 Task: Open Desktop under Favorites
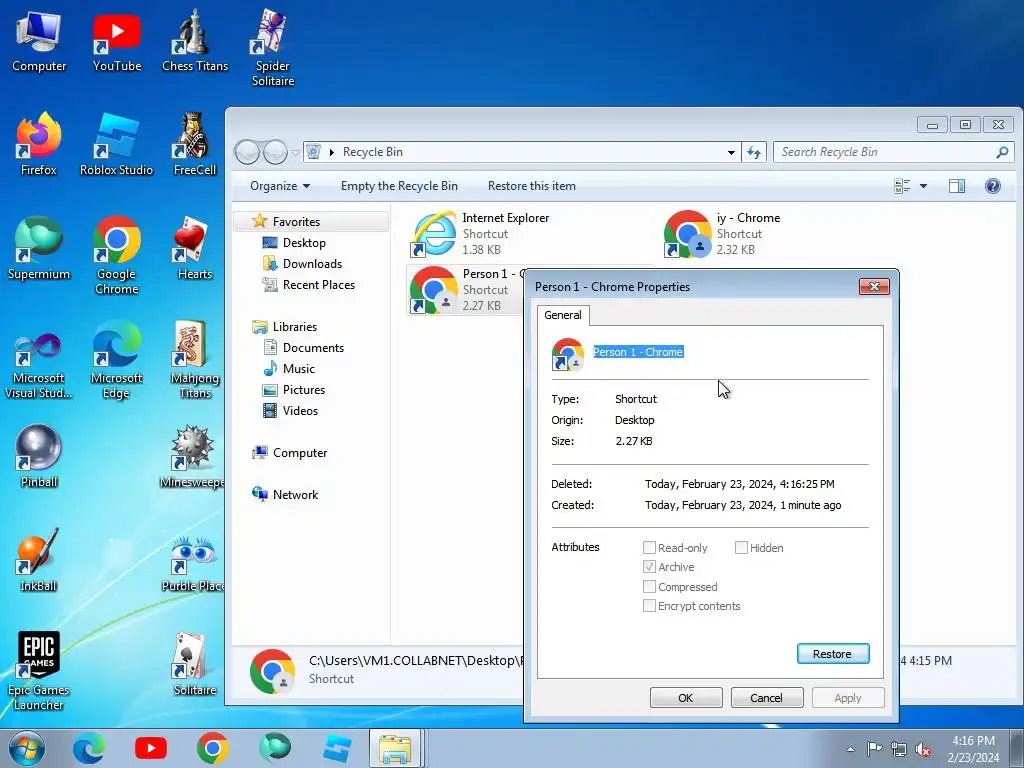point(304,243)
